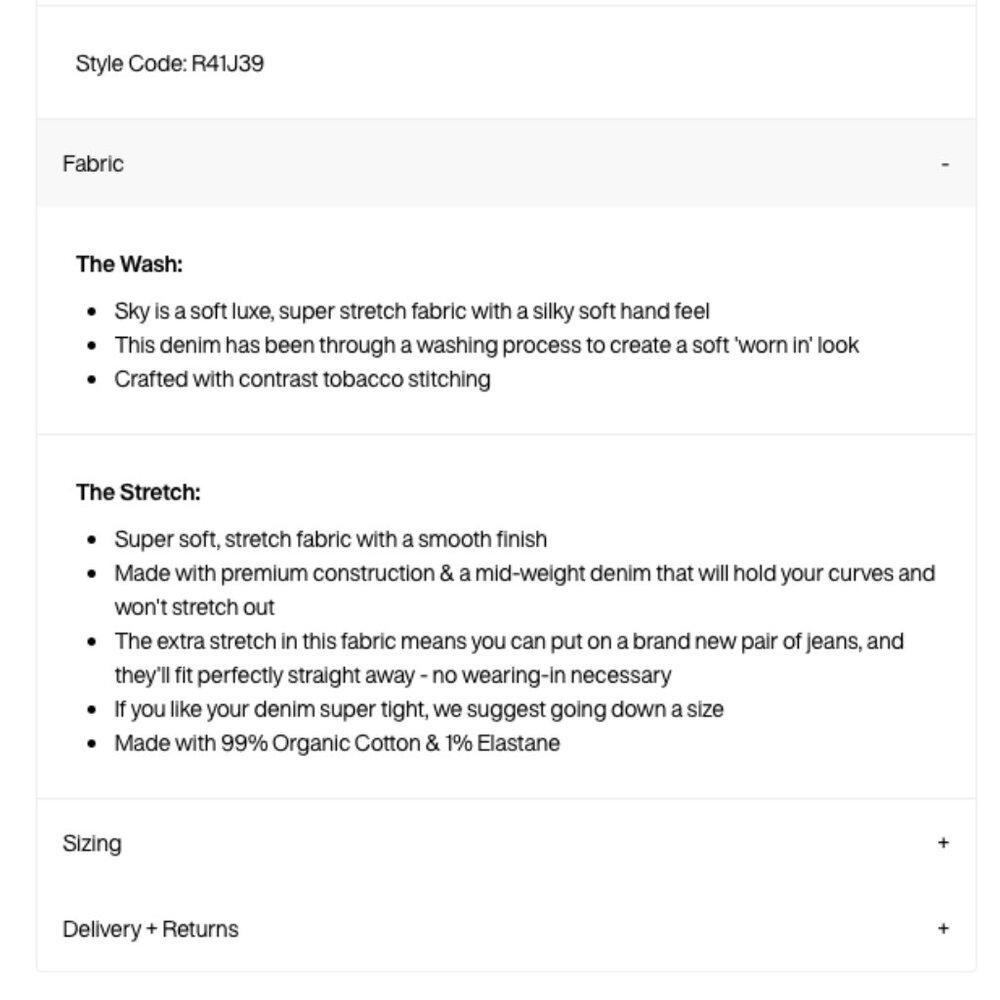Expand the Delivery + Returns header label
The image size is (1000, 1000).
pos(151,929)
